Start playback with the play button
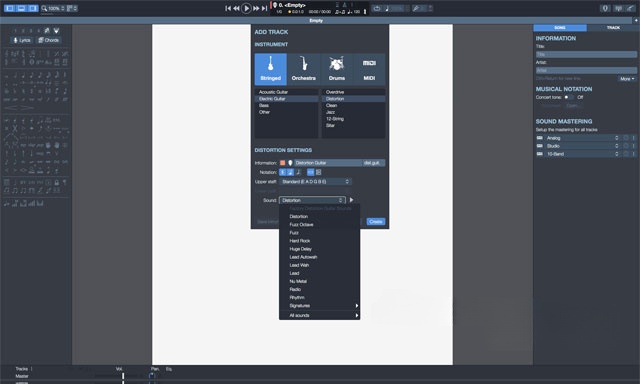The width and height of the screenshot is (640, 384). coord(246,8)
